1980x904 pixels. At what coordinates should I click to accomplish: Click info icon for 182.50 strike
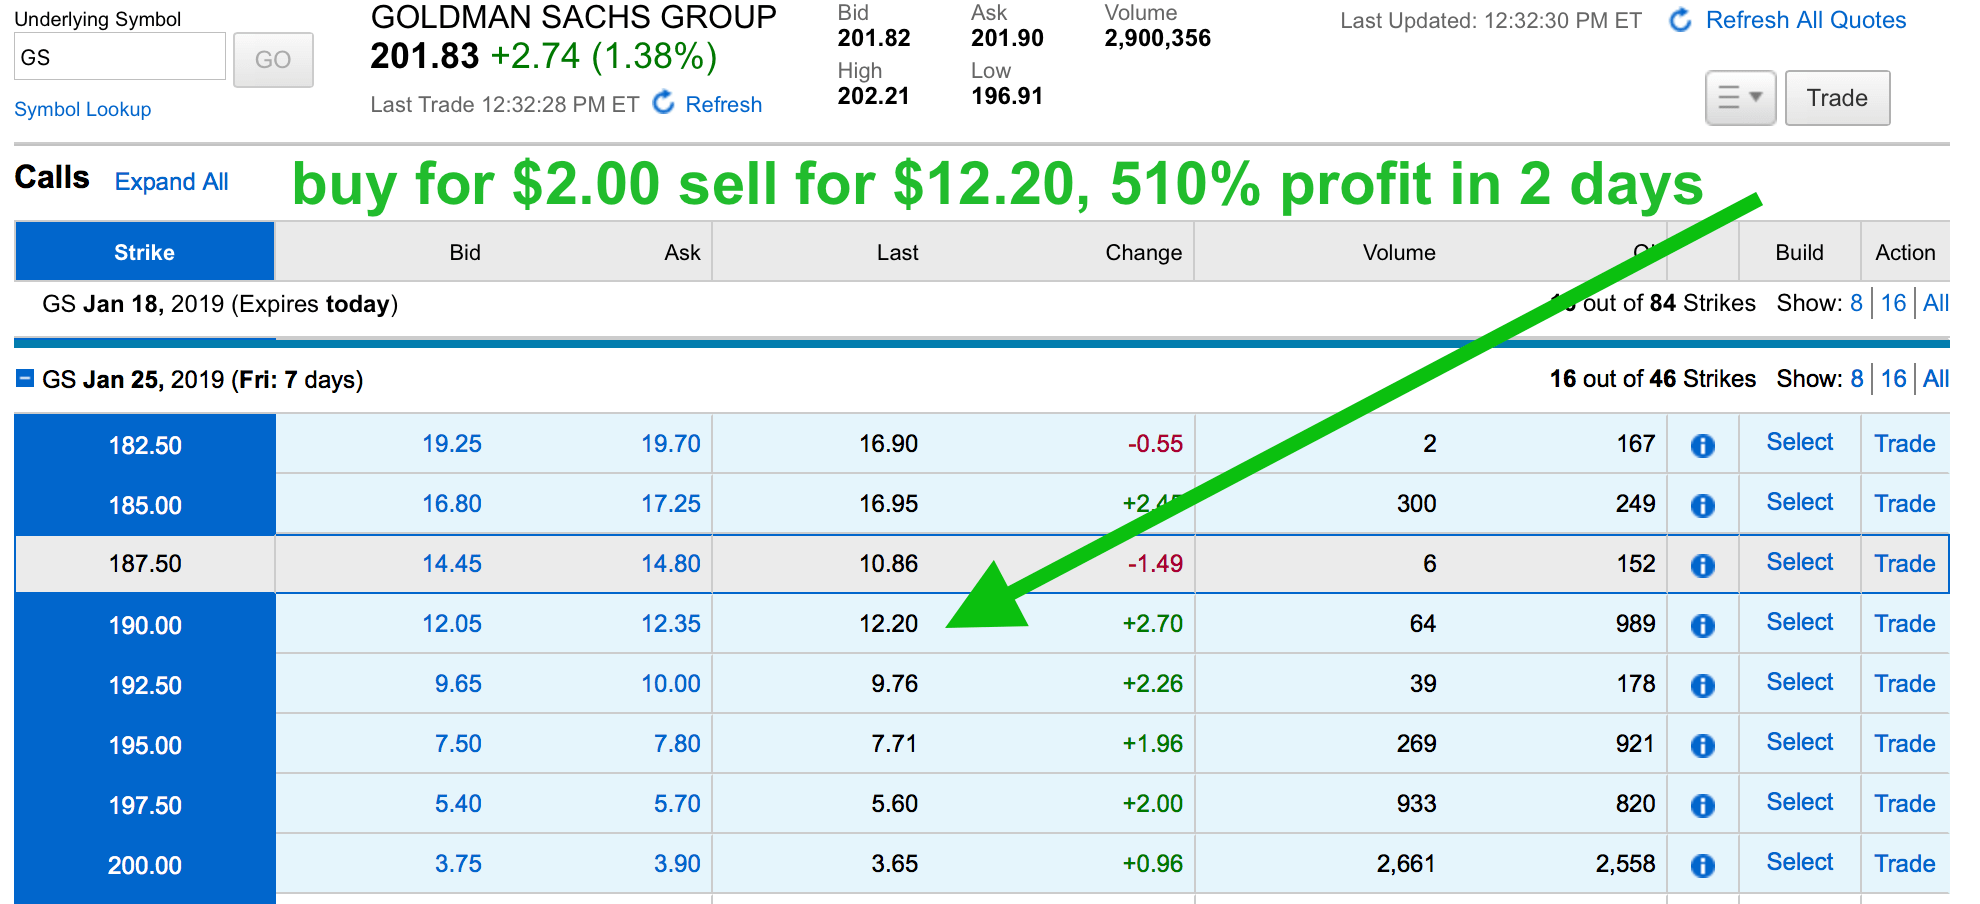click(x=1702, y=445)
